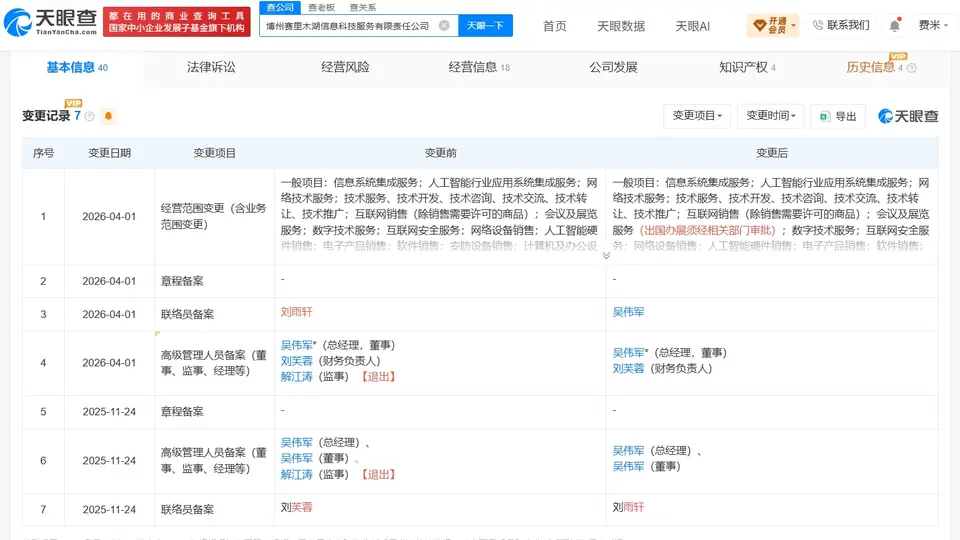Click the phone icon for 联系我们
Screen dimensions: 960x540
tap(817, 25)
